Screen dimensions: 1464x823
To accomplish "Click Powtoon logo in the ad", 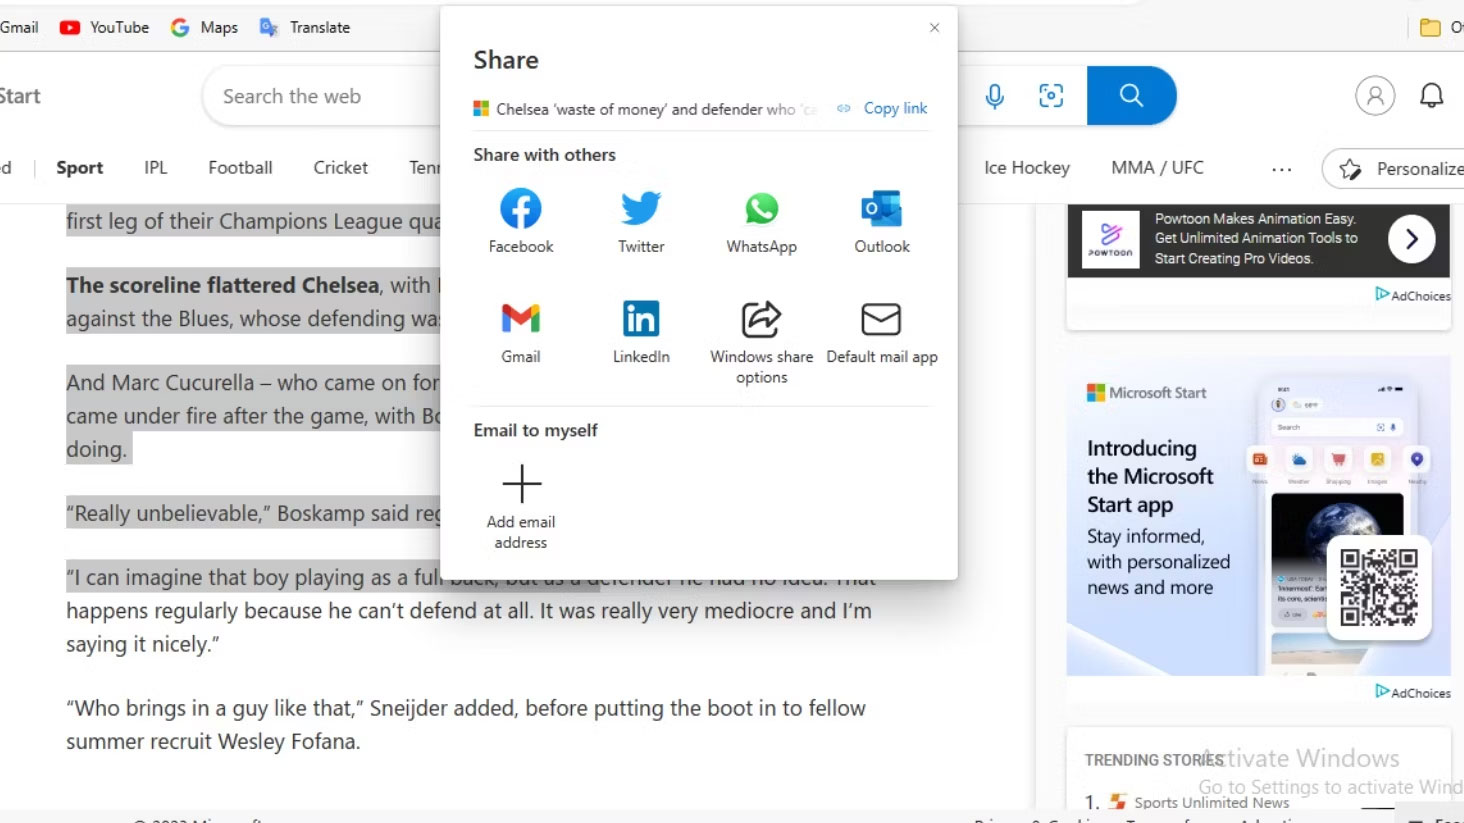I will coord(1110,239).
